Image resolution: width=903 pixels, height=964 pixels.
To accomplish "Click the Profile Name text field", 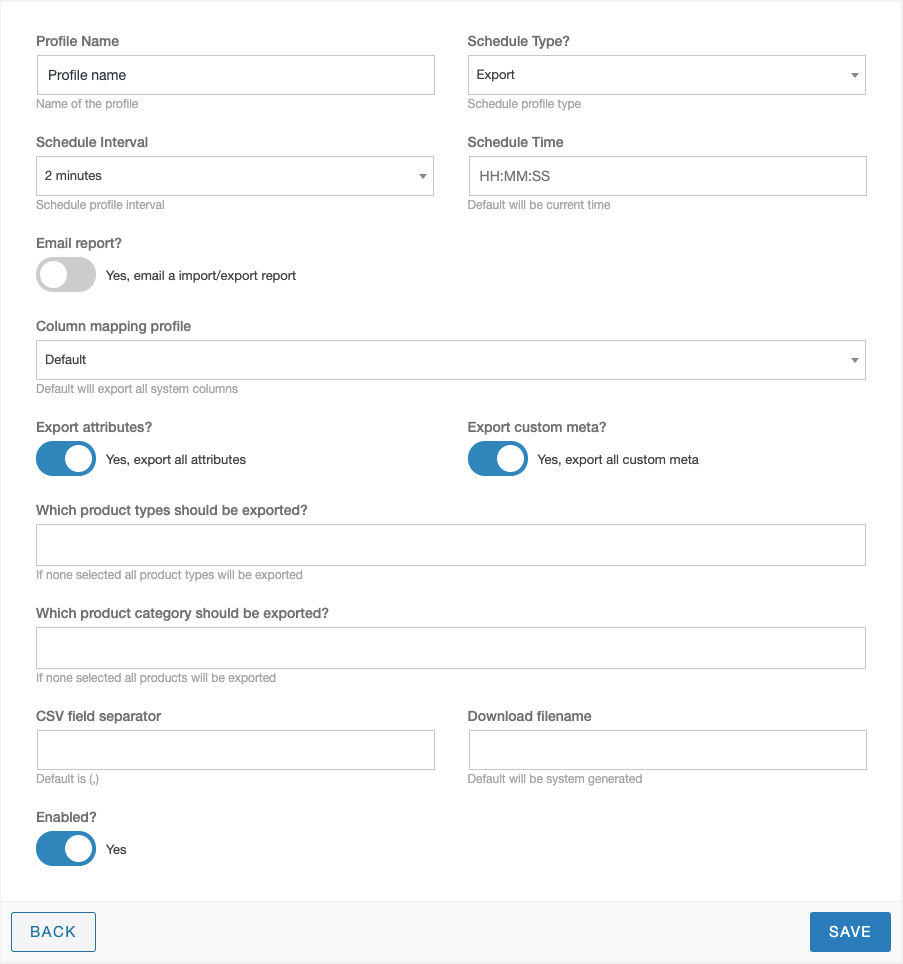I will 235,75.
